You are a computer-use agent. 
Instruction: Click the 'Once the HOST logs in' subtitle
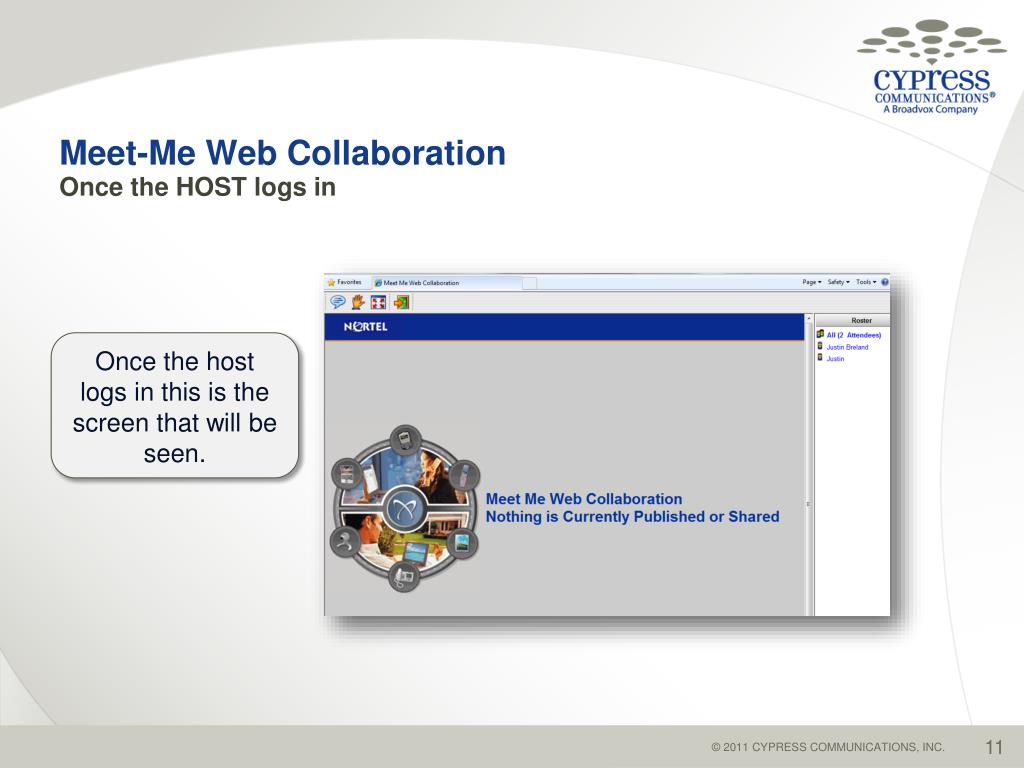[x=197, y=187]
